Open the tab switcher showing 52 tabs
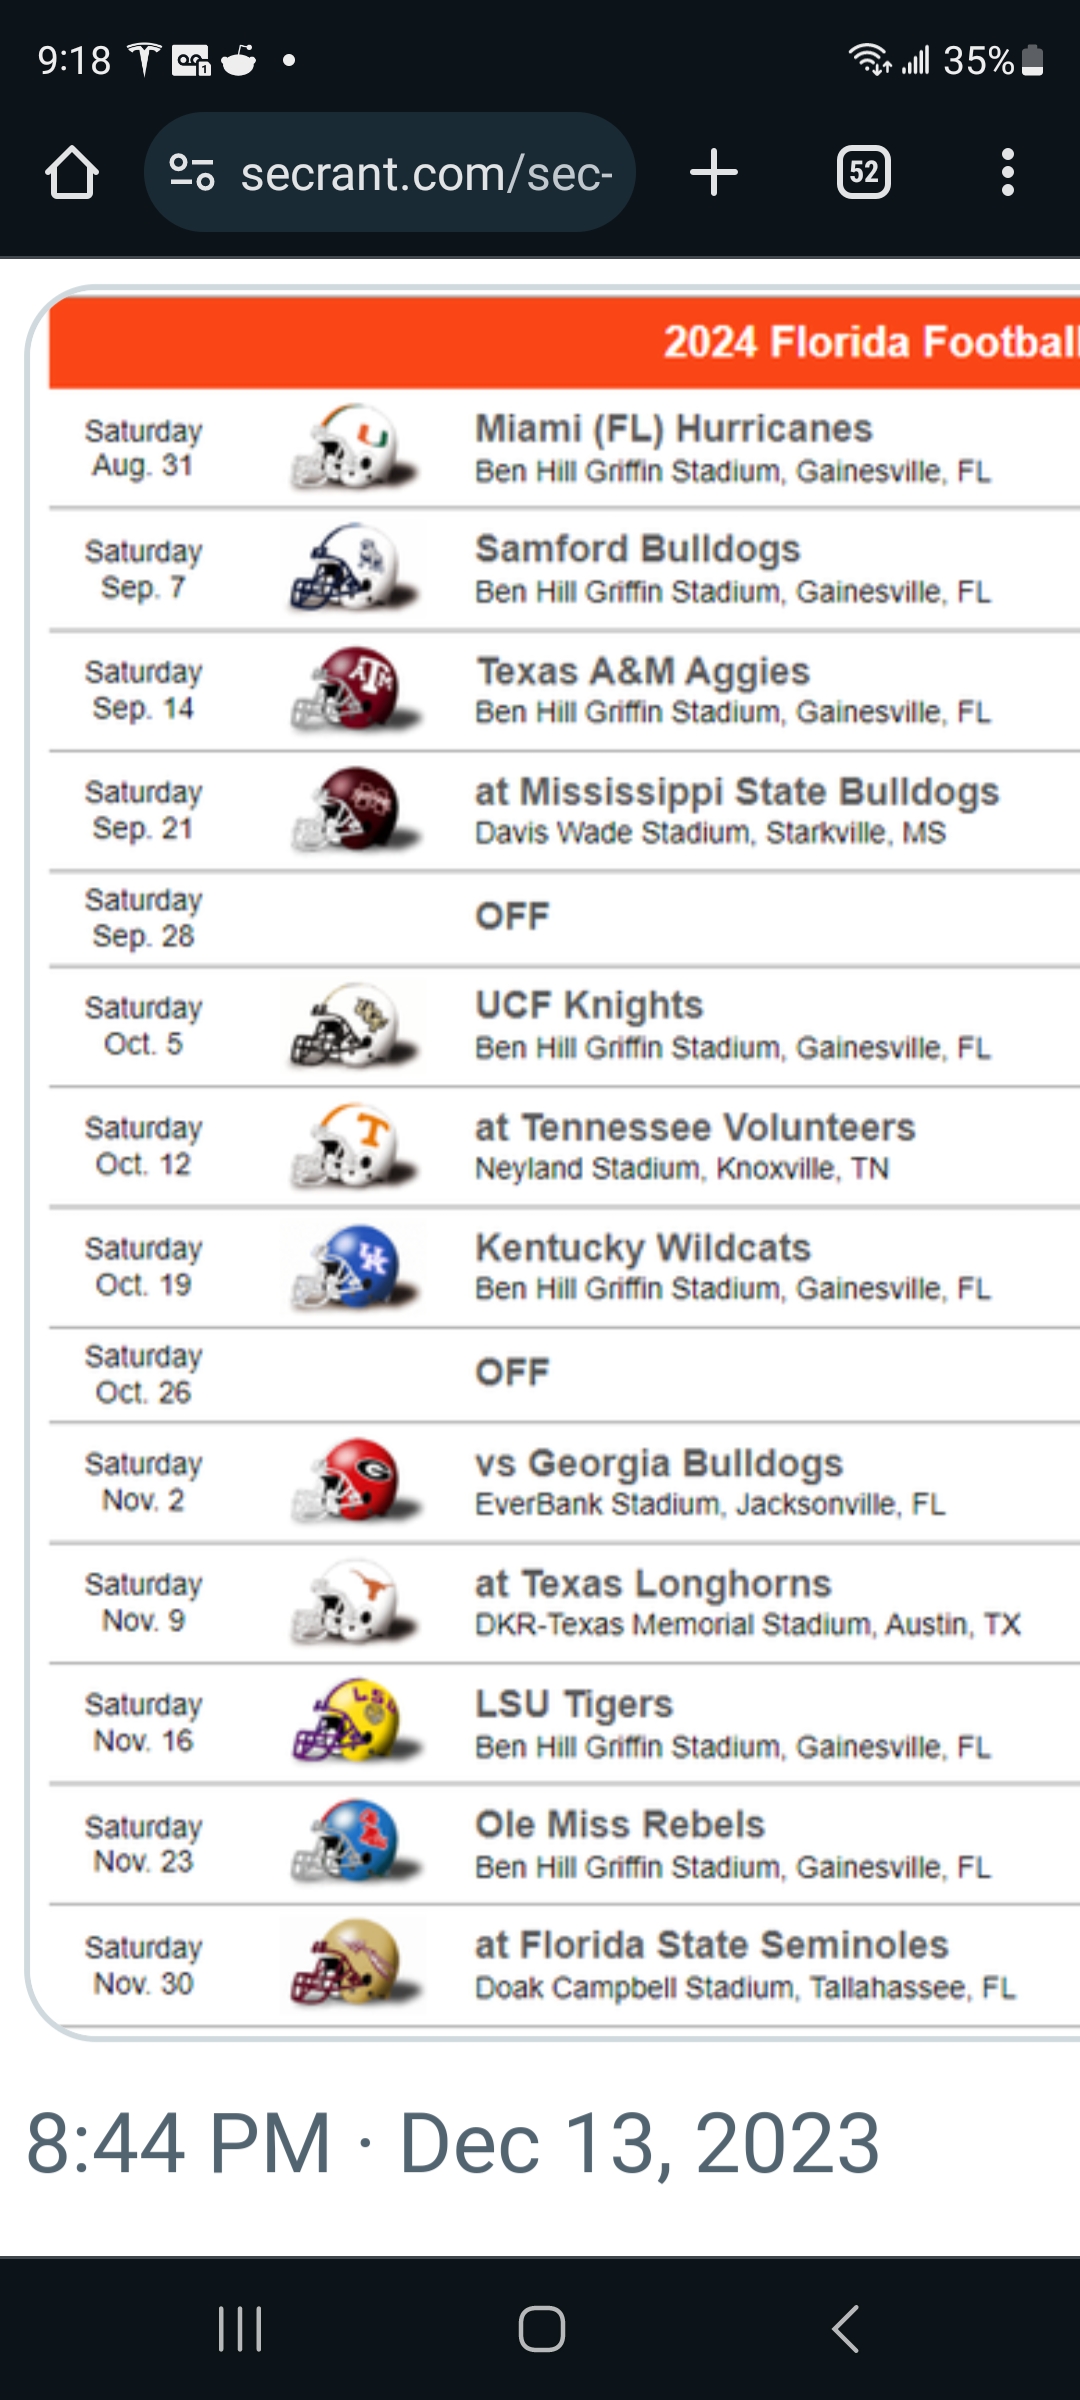Screen dimensions: 1080x2400 pos(863,172)
